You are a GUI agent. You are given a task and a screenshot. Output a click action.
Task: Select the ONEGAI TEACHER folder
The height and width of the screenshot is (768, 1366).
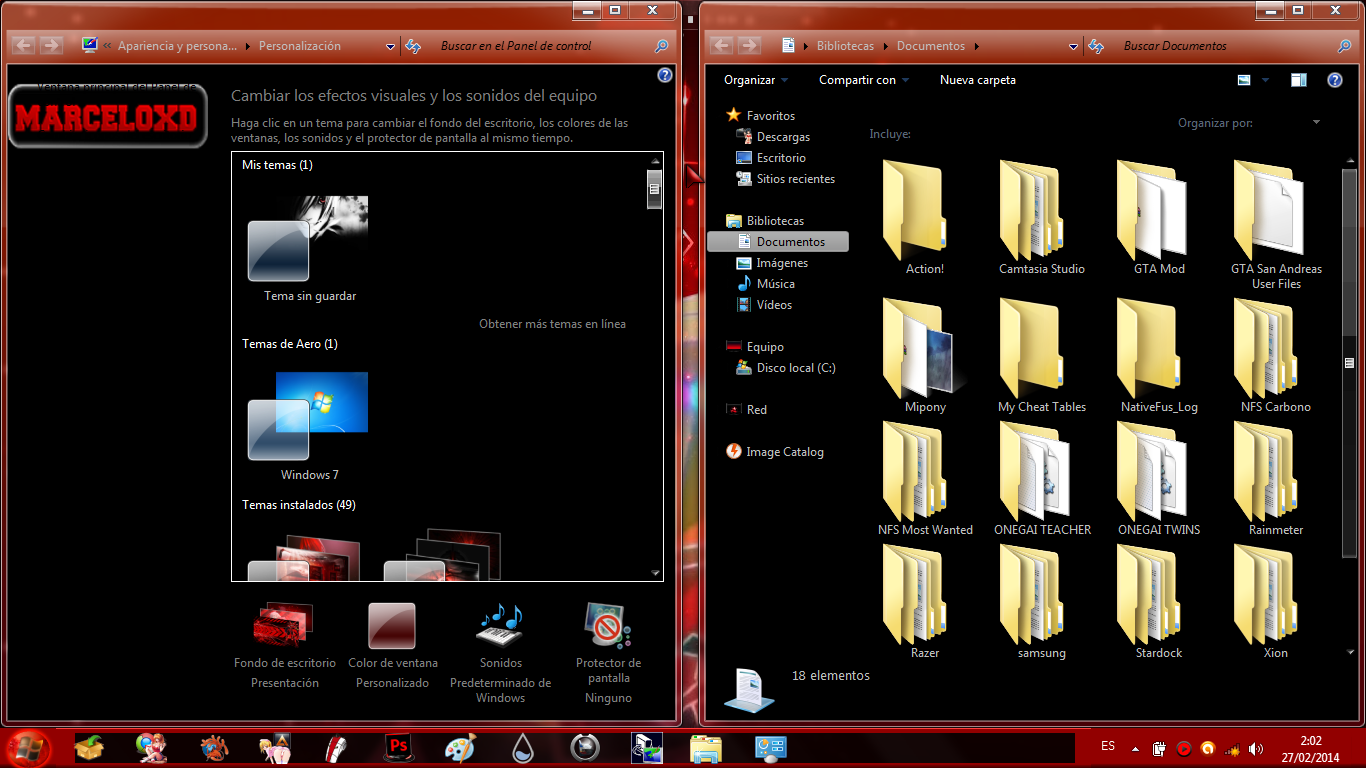[1042, 478]
